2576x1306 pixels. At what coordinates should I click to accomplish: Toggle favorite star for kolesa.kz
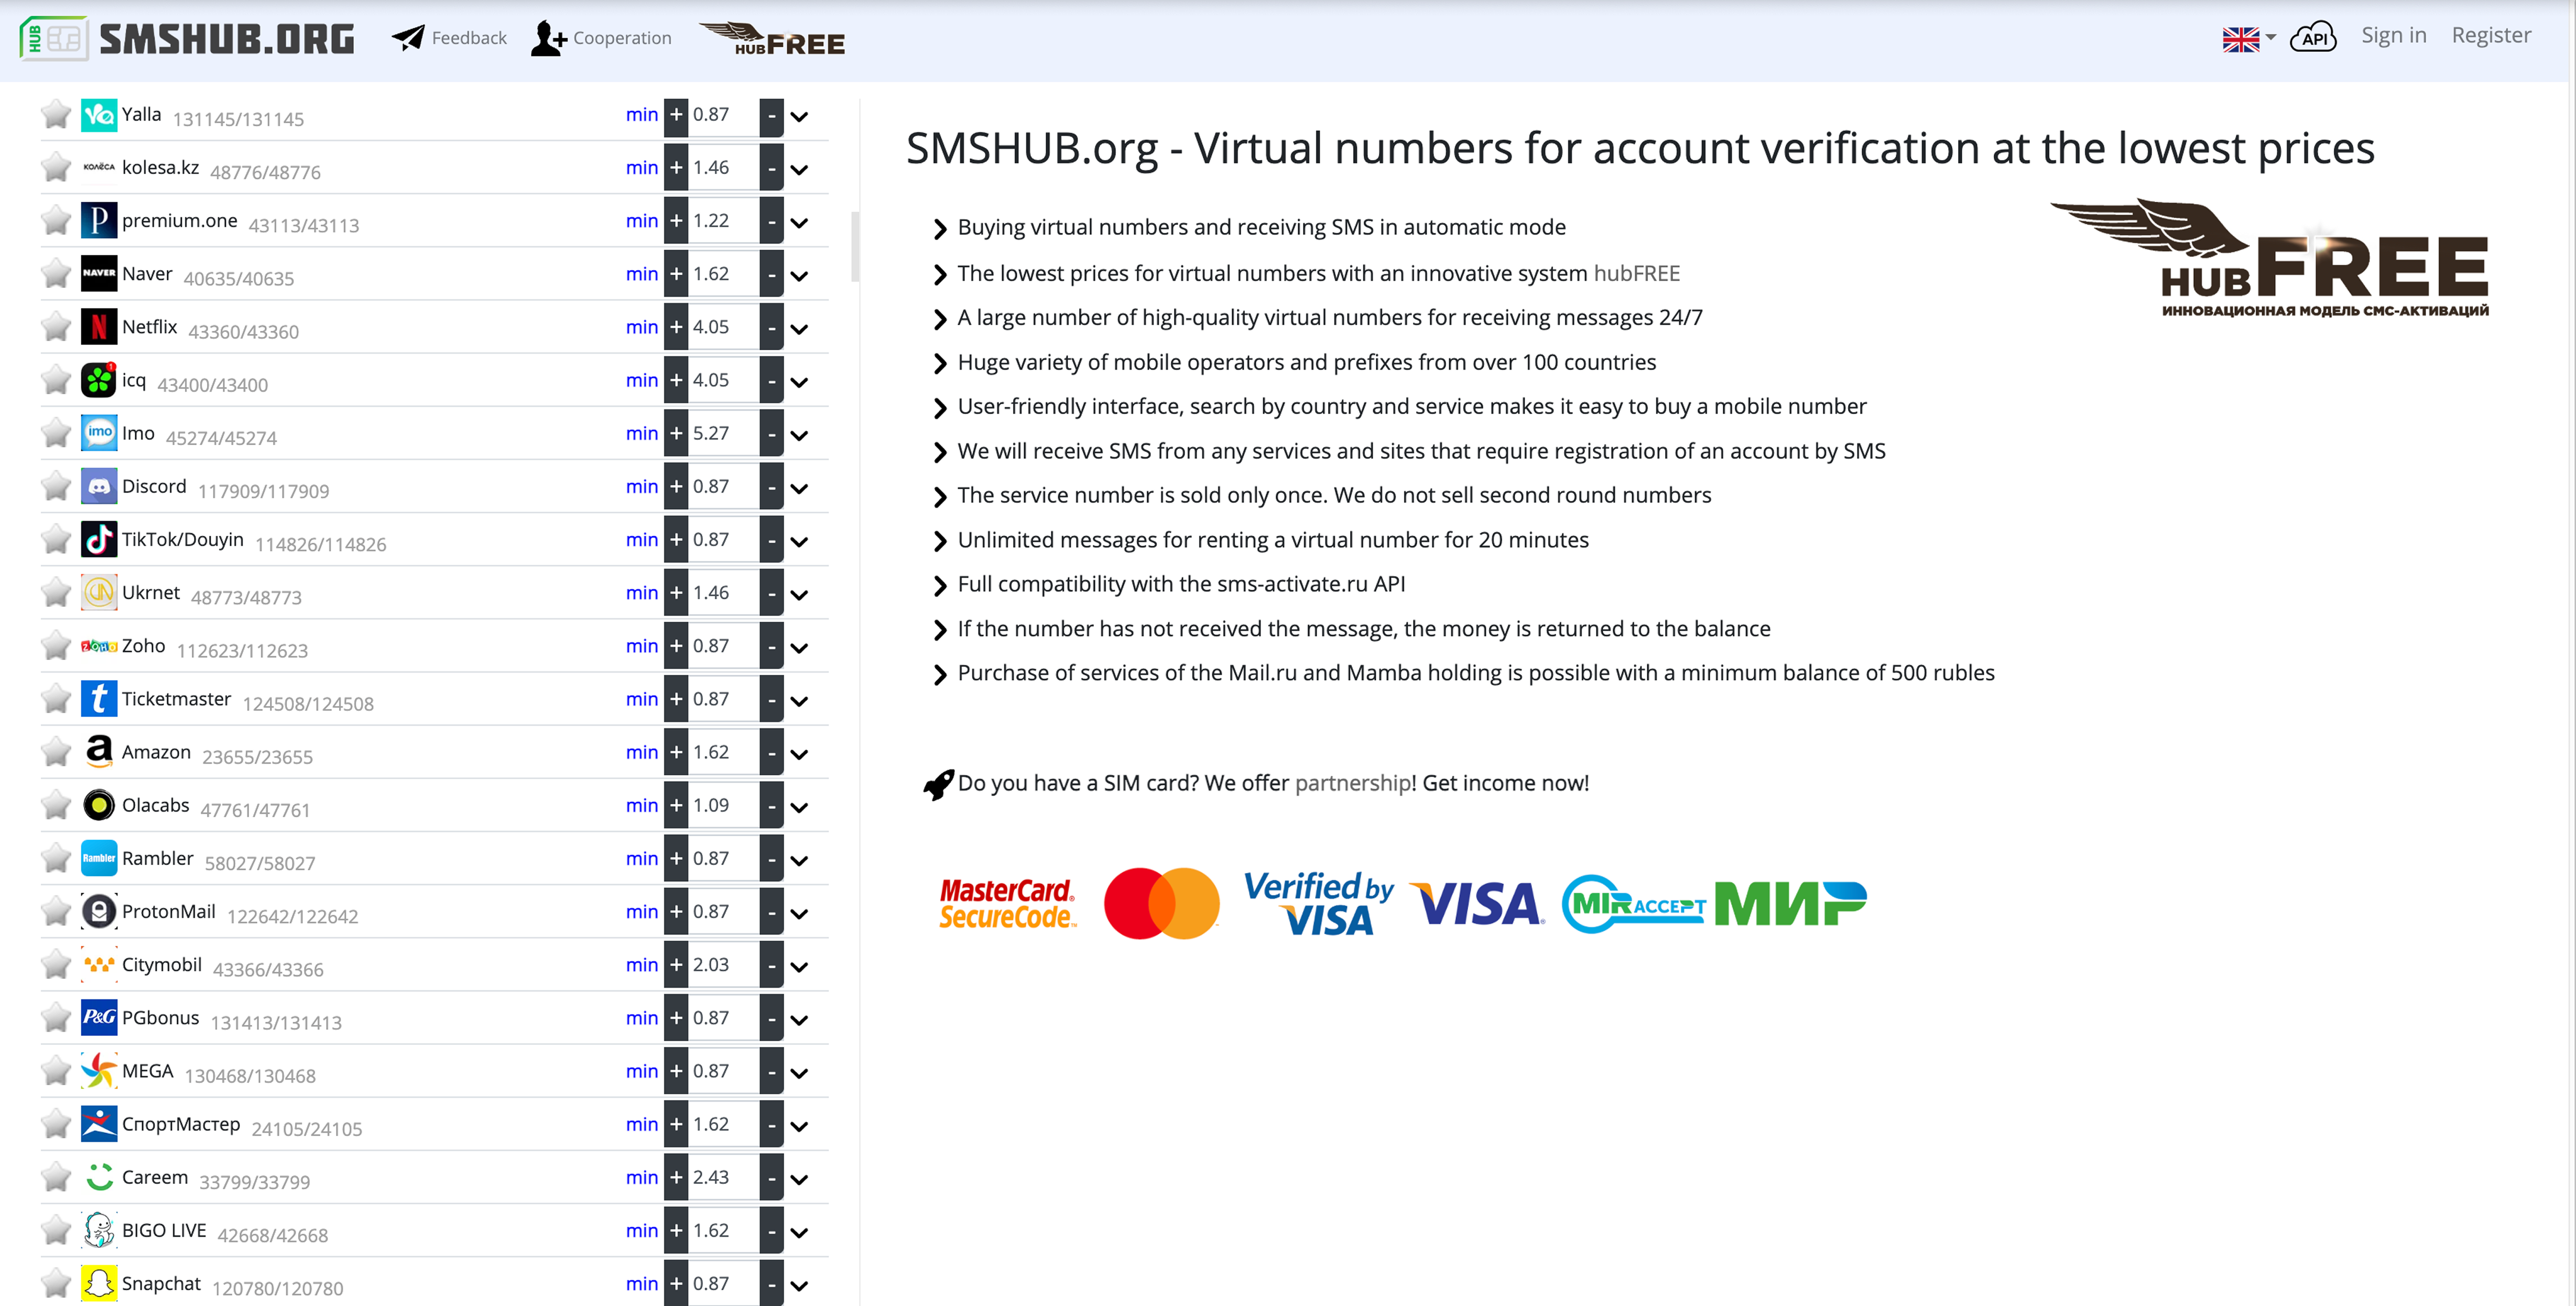click(x=56, y=167)
